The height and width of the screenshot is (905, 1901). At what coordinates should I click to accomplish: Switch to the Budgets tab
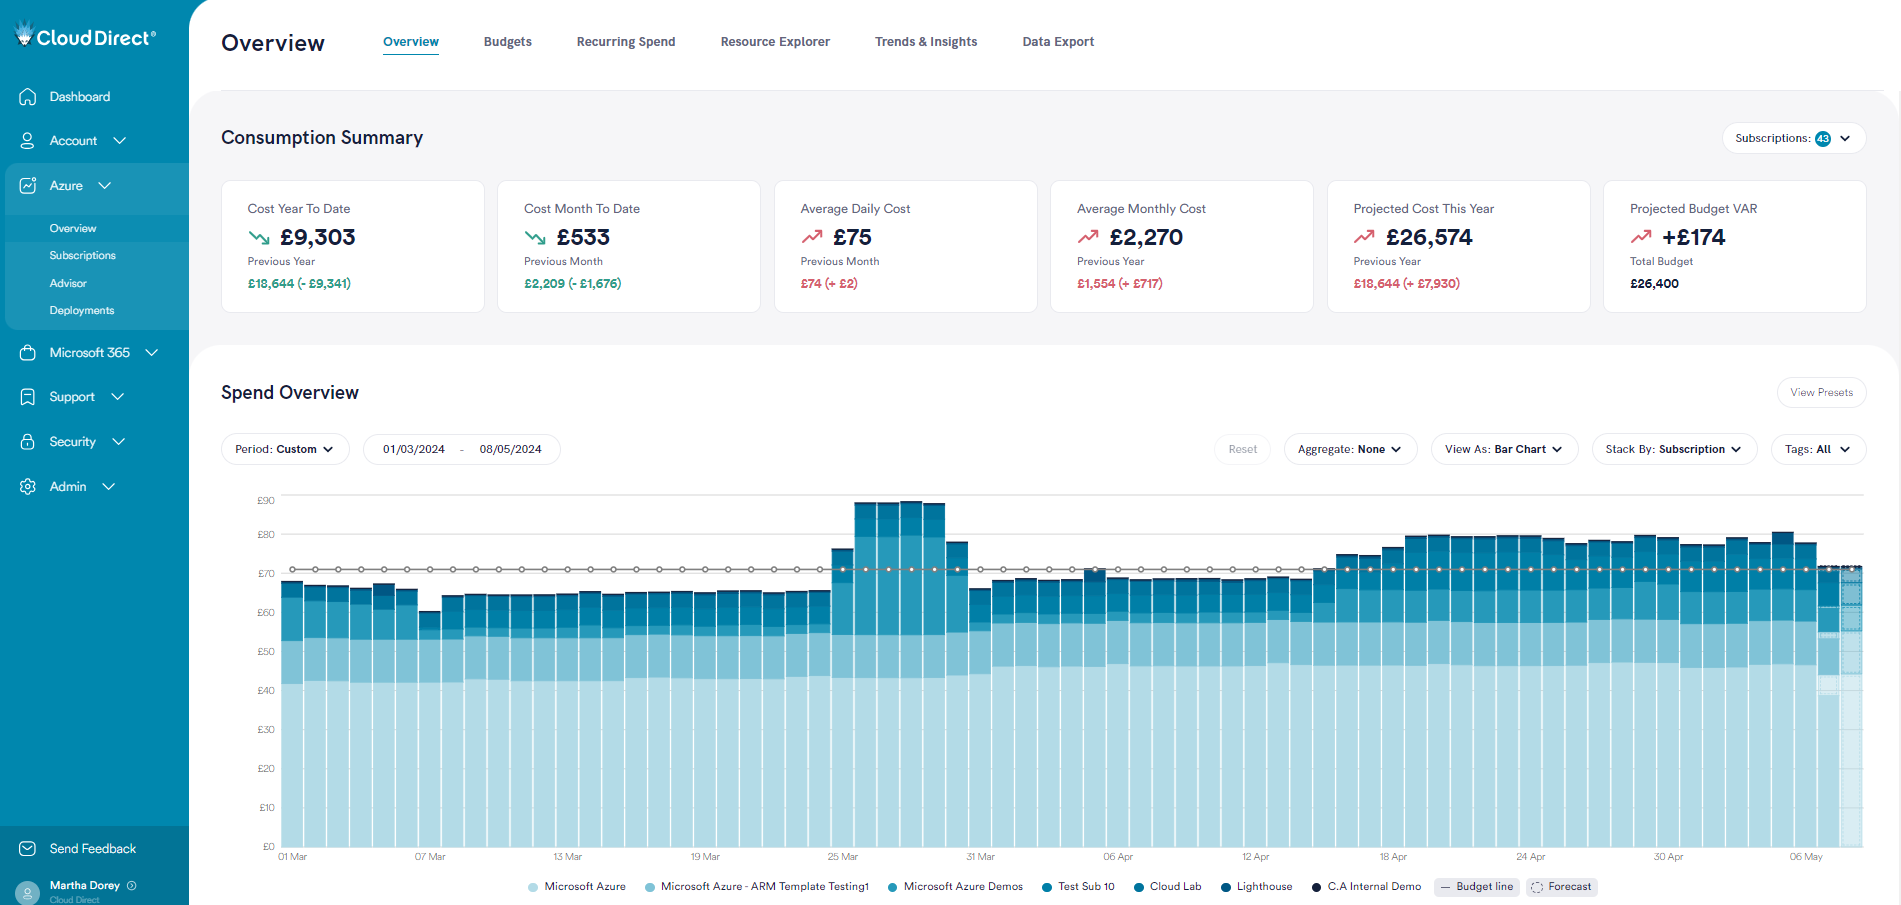pos(508,42)
